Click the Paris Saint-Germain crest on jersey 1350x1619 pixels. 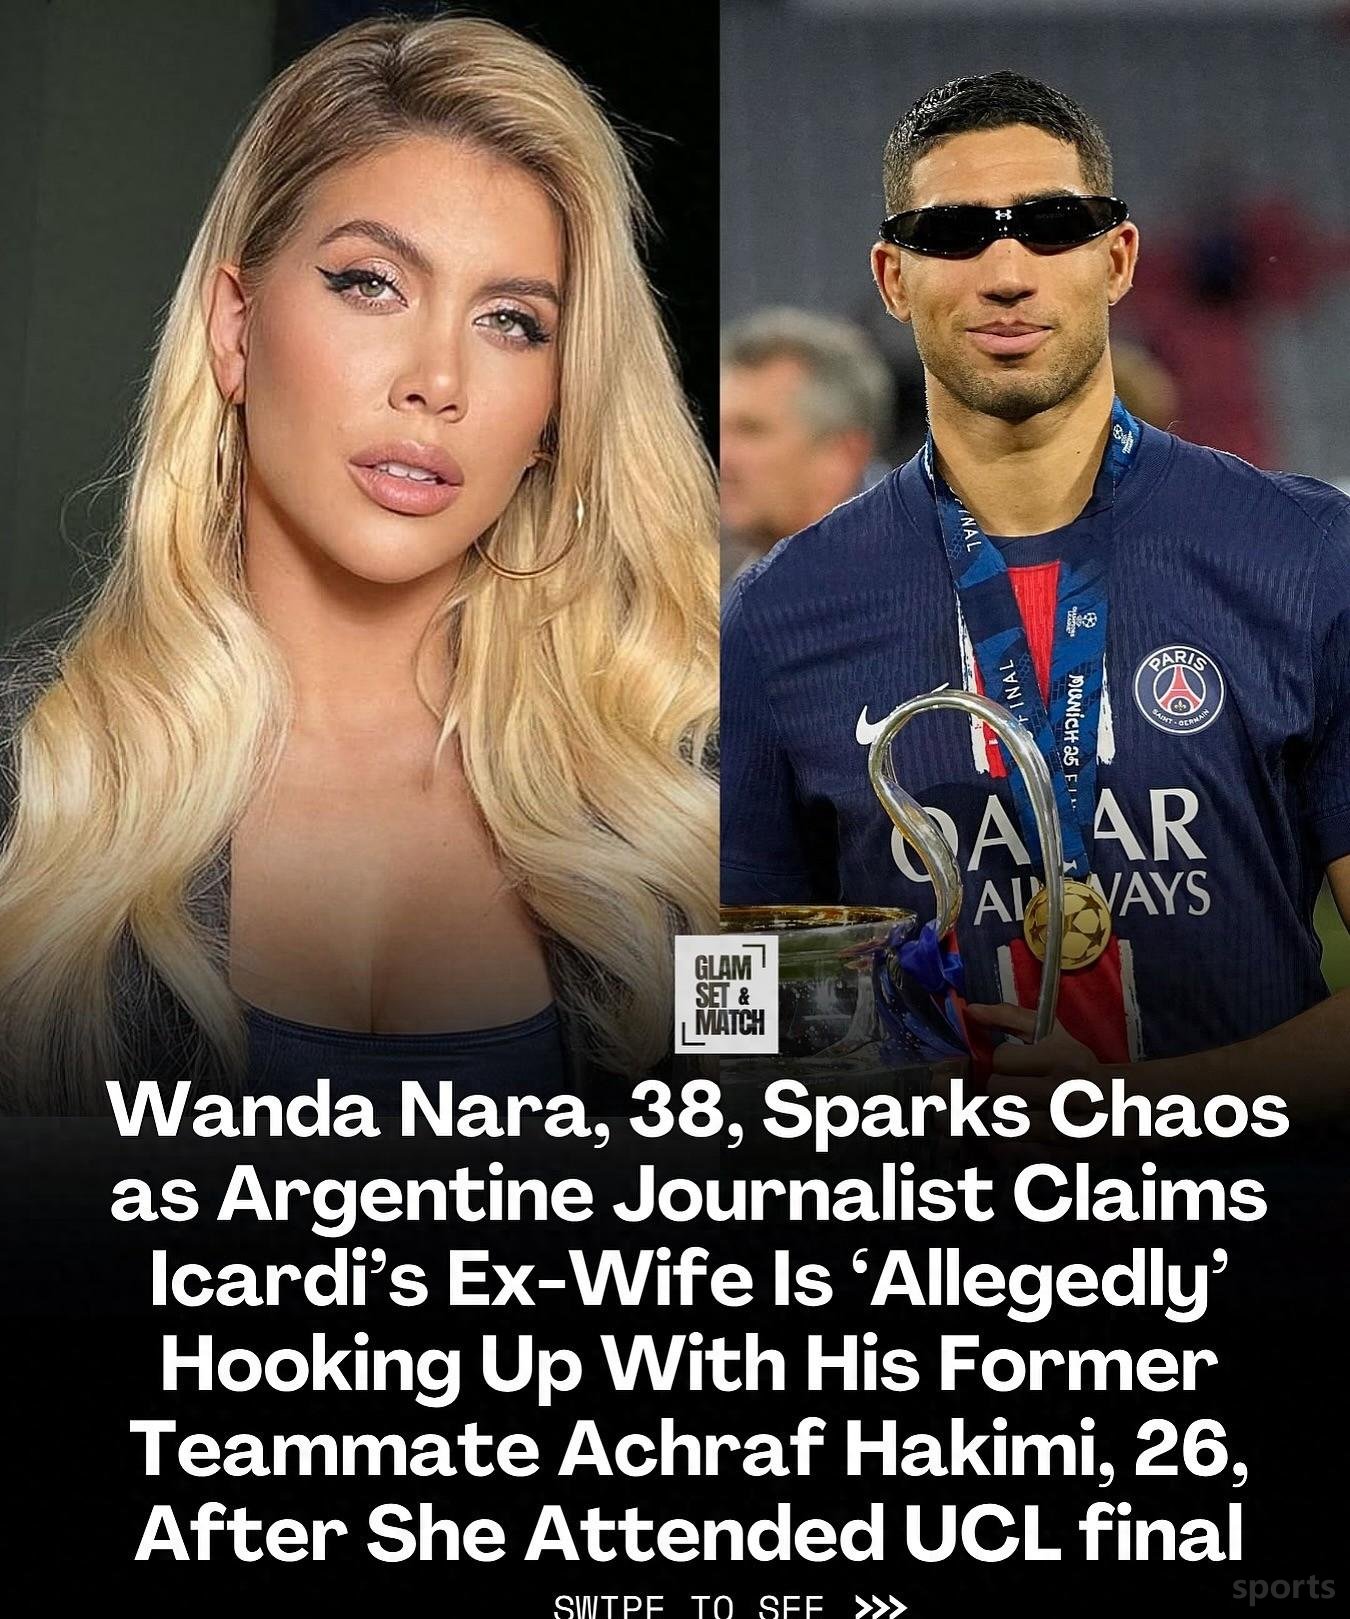[x=1178, y=692]
